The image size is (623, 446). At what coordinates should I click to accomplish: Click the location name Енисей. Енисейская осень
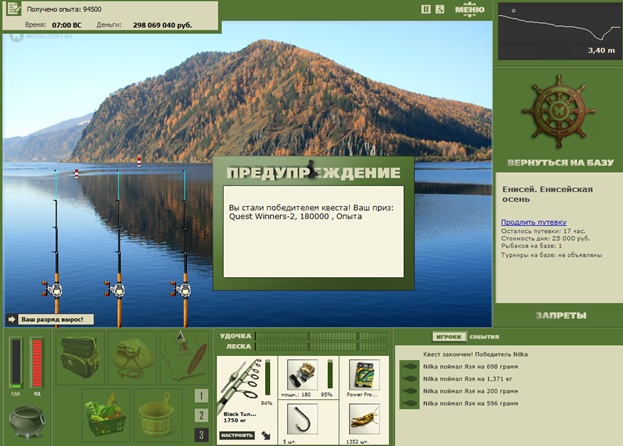[548, 194]
